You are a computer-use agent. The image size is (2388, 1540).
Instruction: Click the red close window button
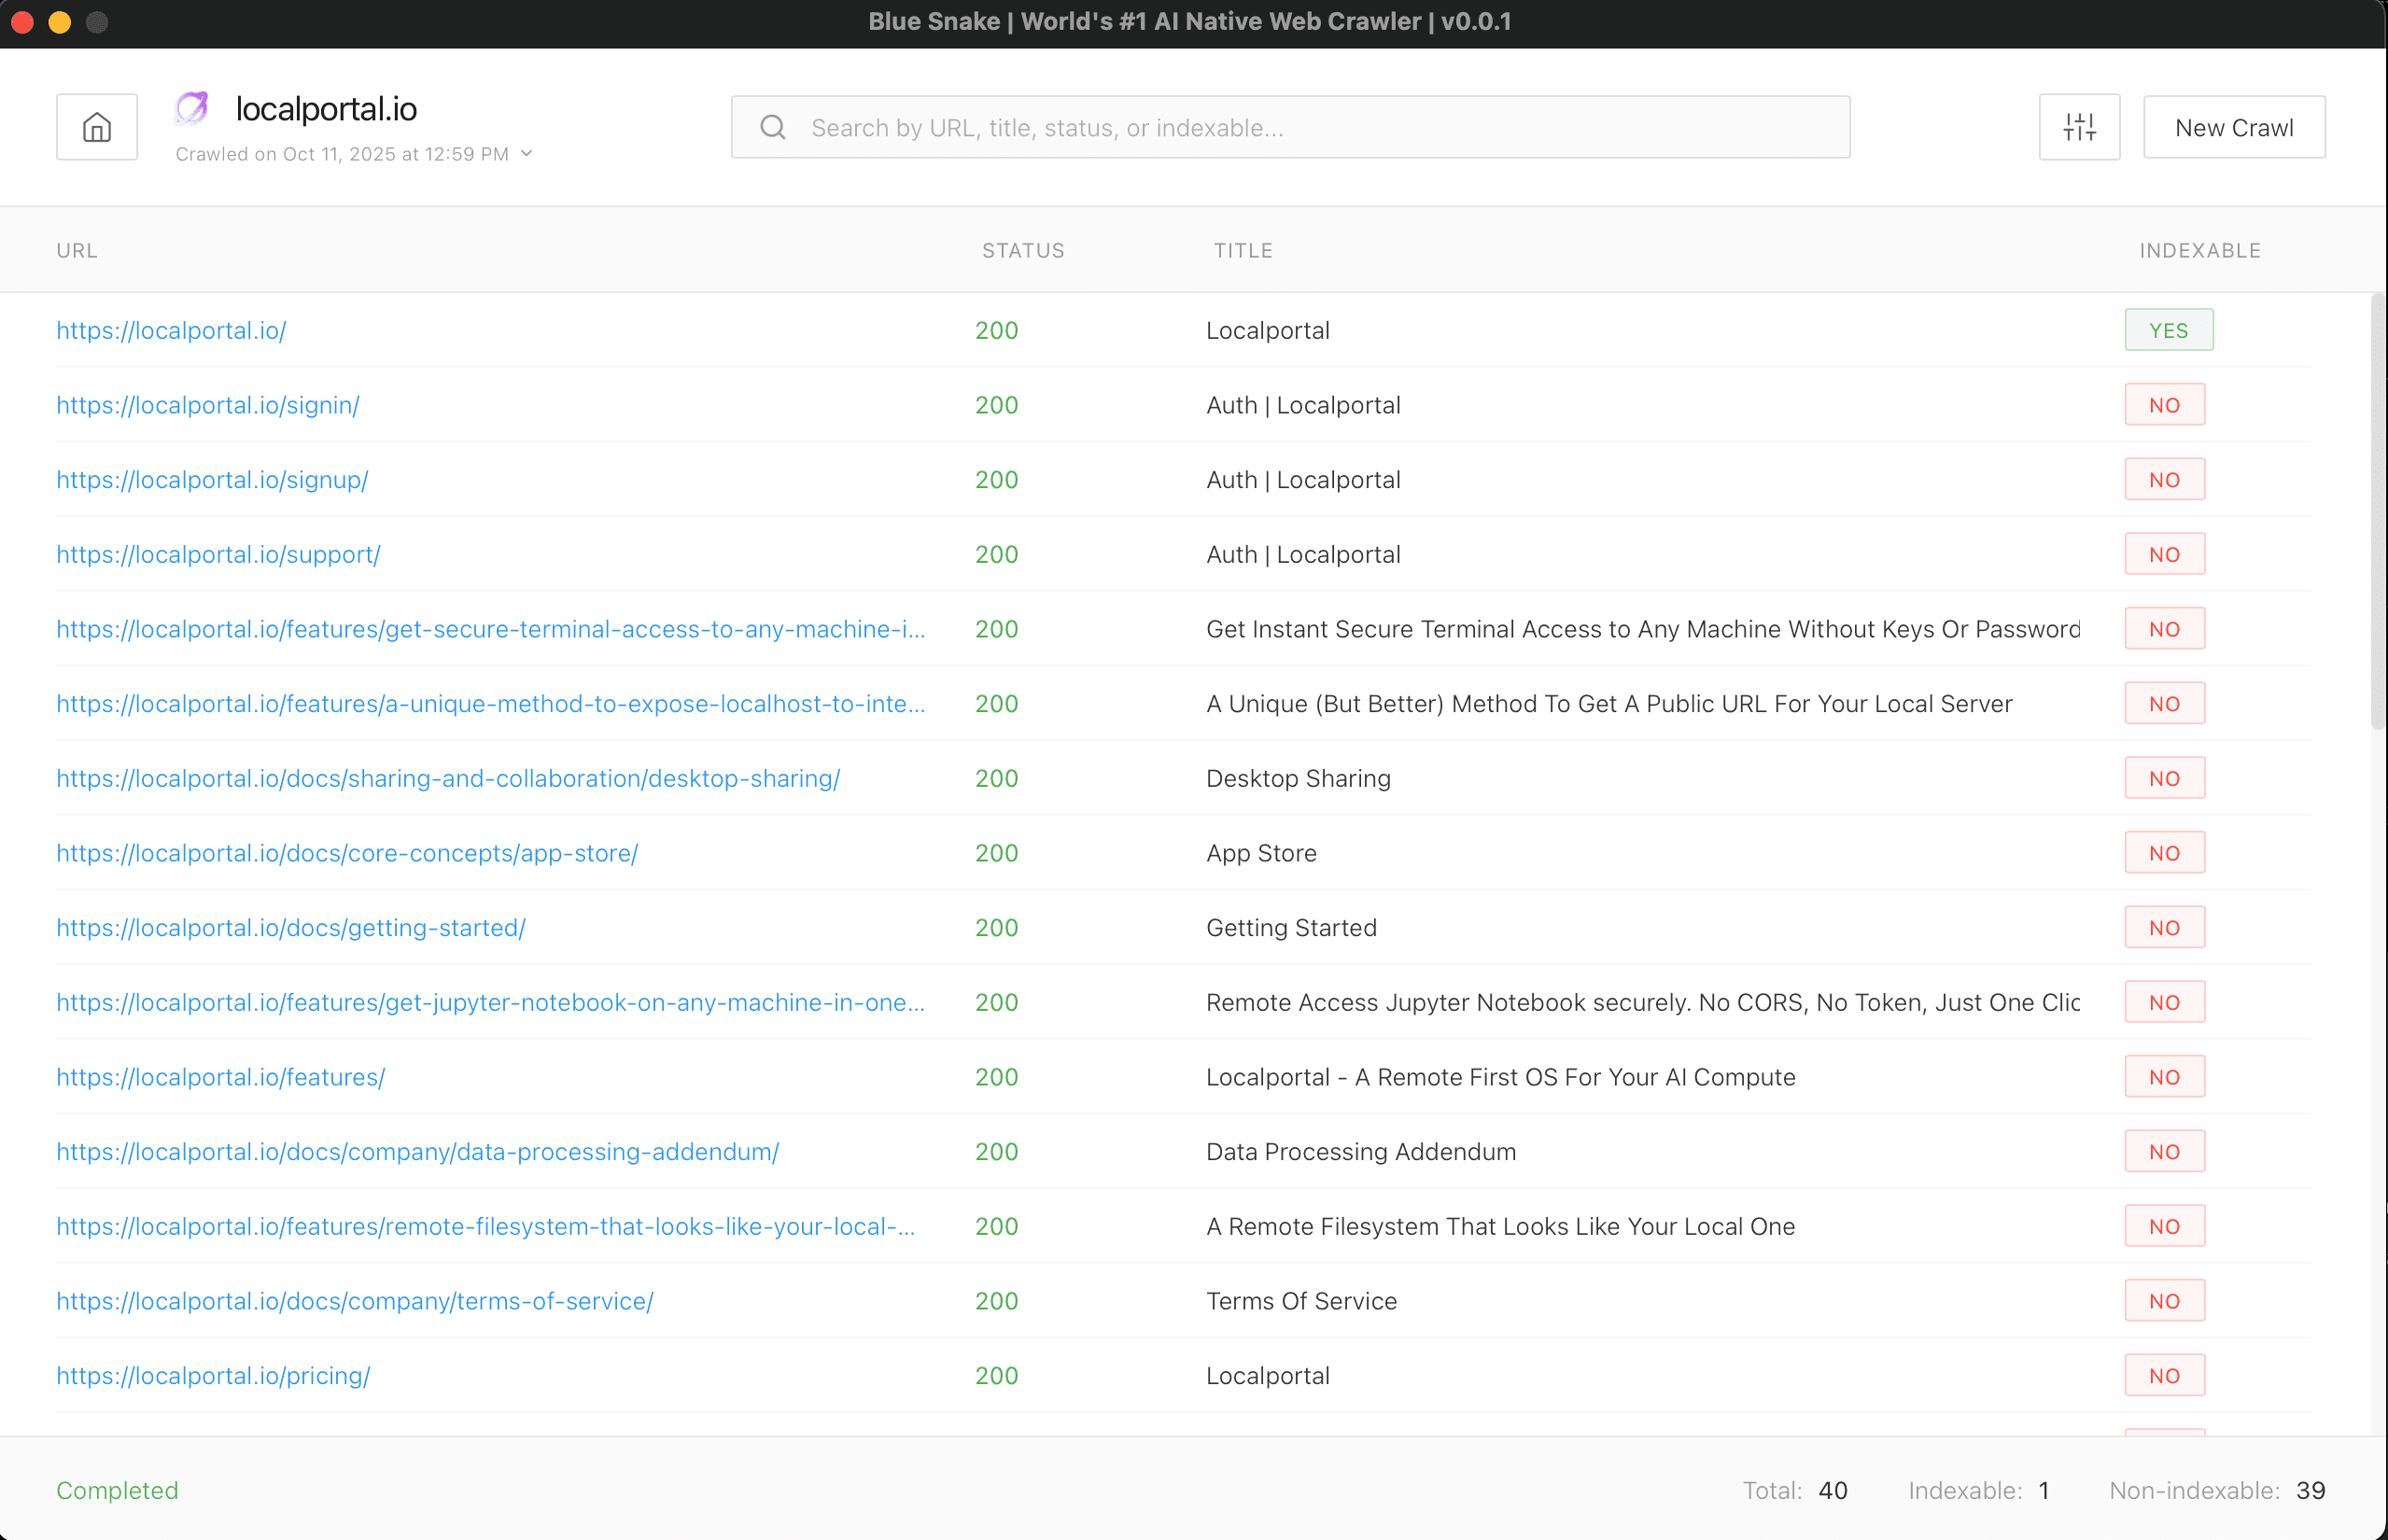22,22
